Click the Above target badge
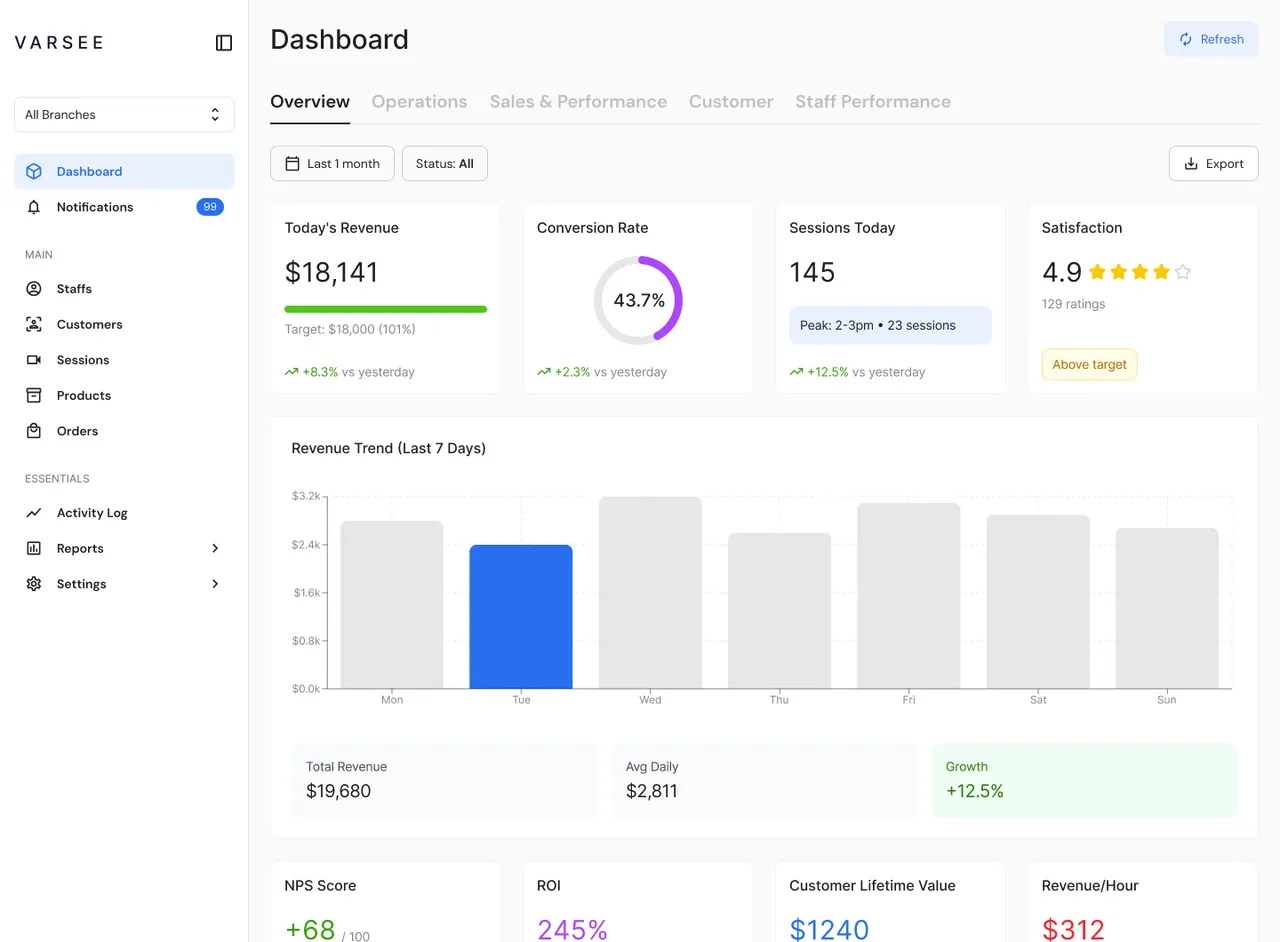 [1089, 364]
